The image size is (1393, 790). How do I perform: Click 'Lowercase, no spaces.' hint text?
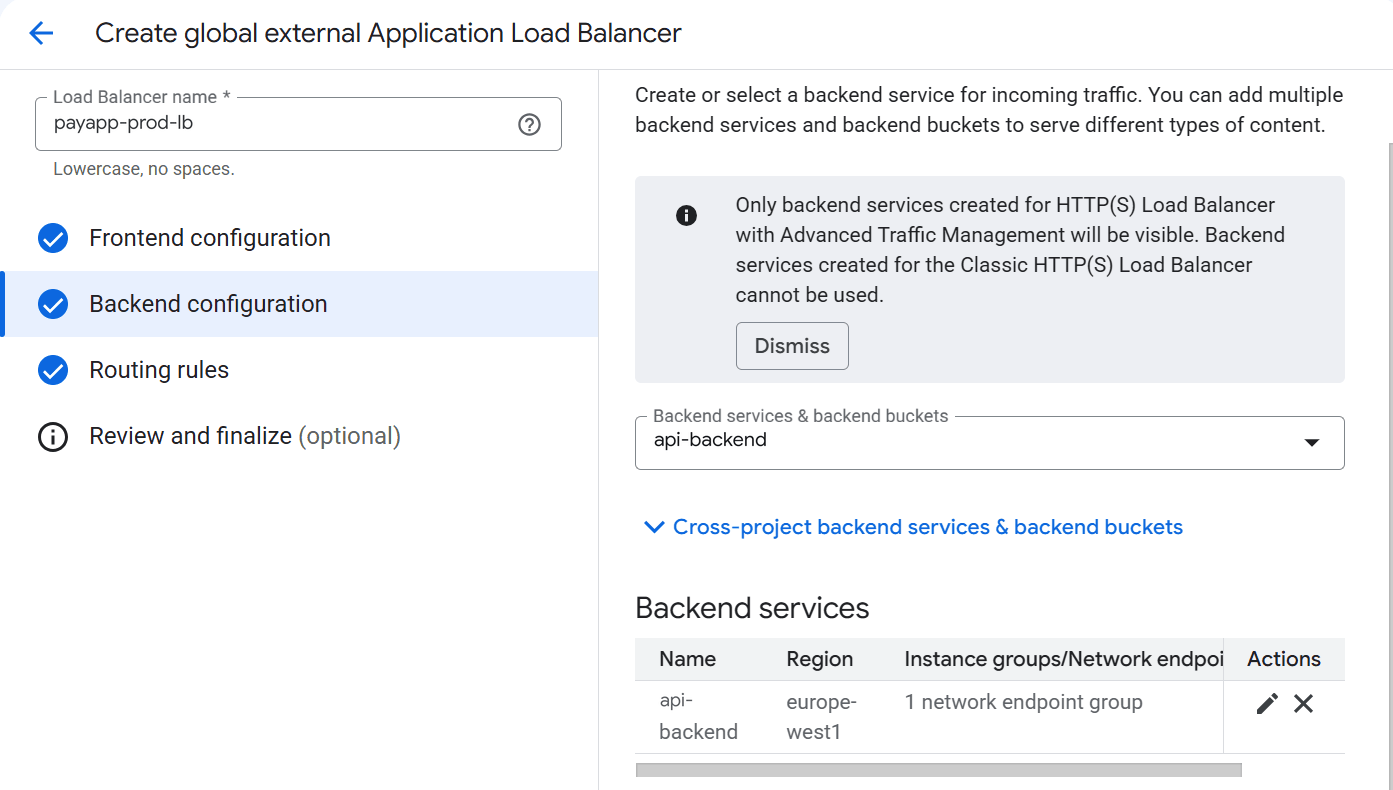[x=144, y=169]
